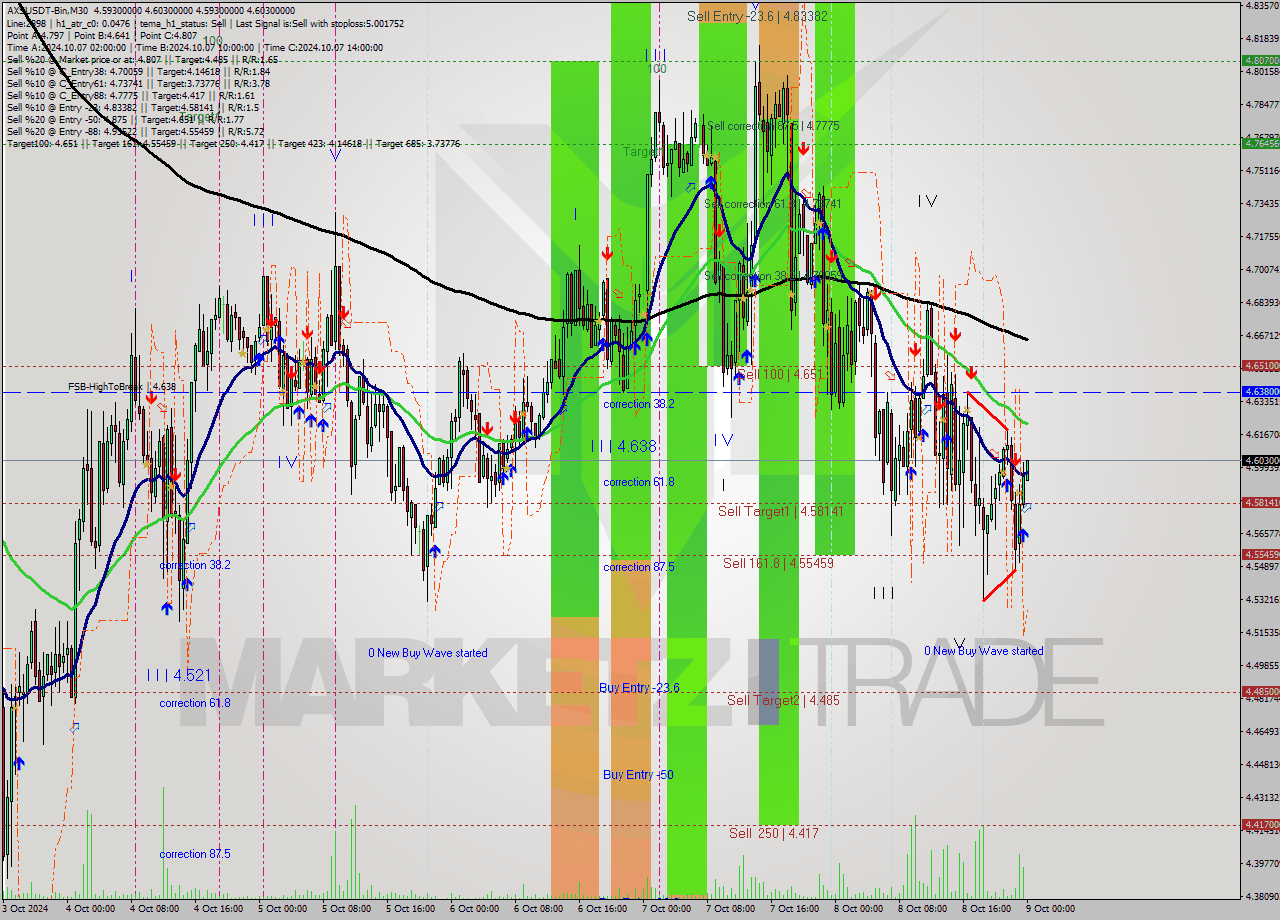Click the 'Sell 250 | 4.417' label
Screen dimensions: 1280x920
(x=773, y=833)
